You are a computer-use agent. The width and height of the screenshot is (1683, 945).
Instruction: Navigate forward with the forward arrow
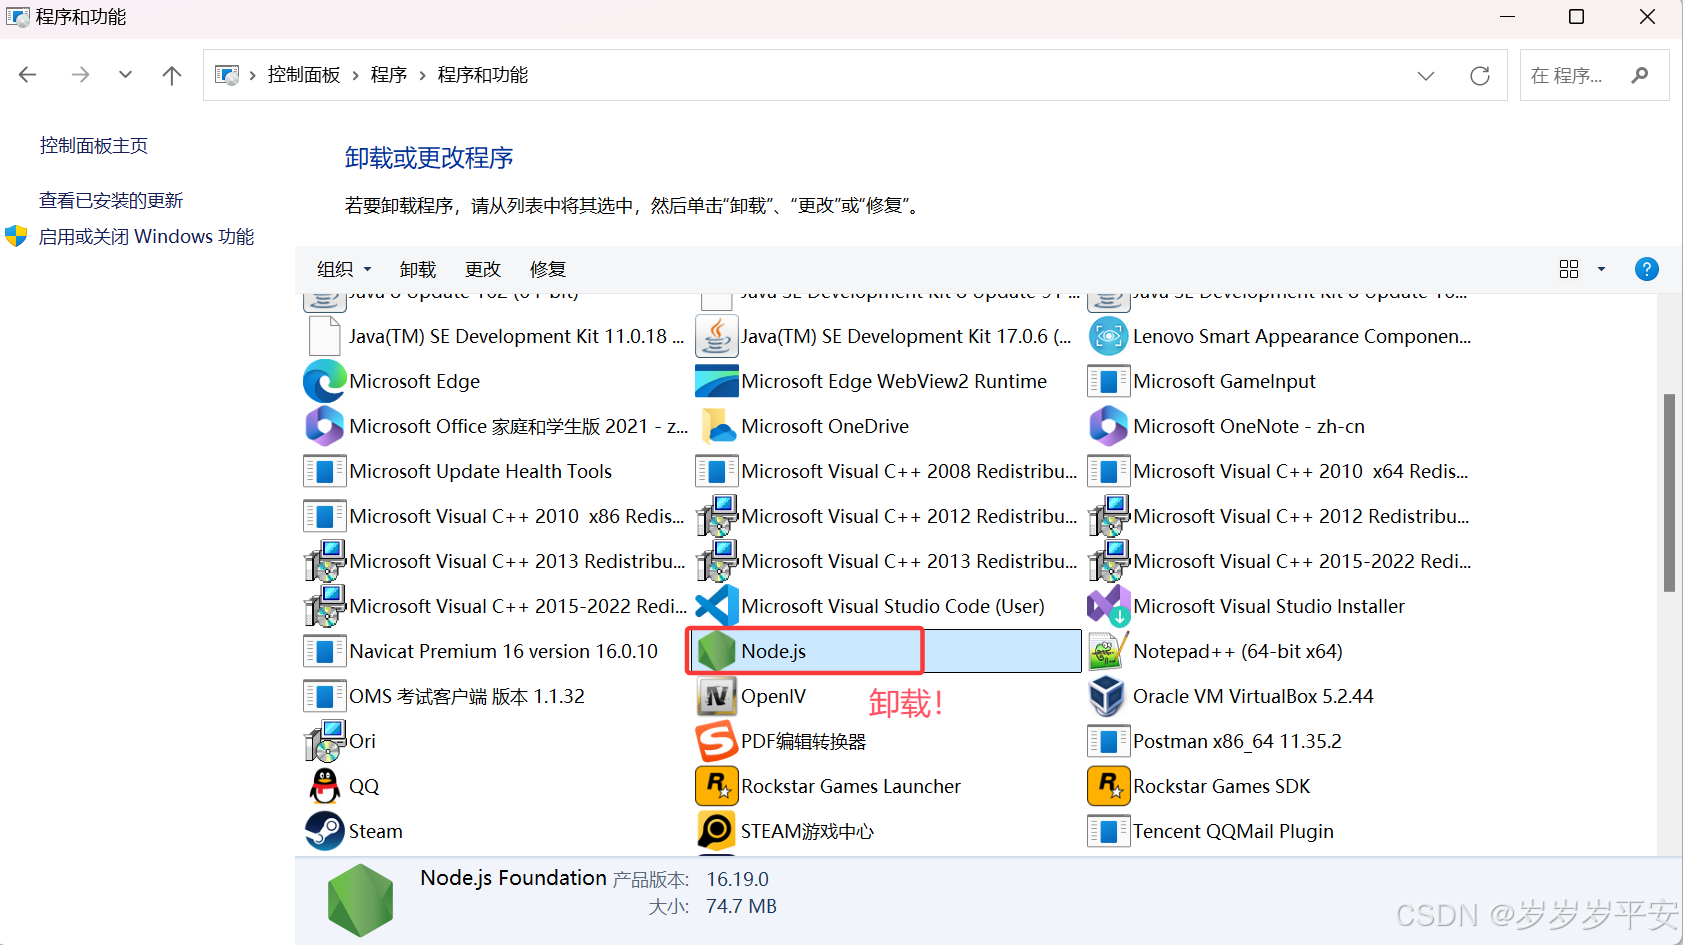pyautogui.click(x=80, y=75)
